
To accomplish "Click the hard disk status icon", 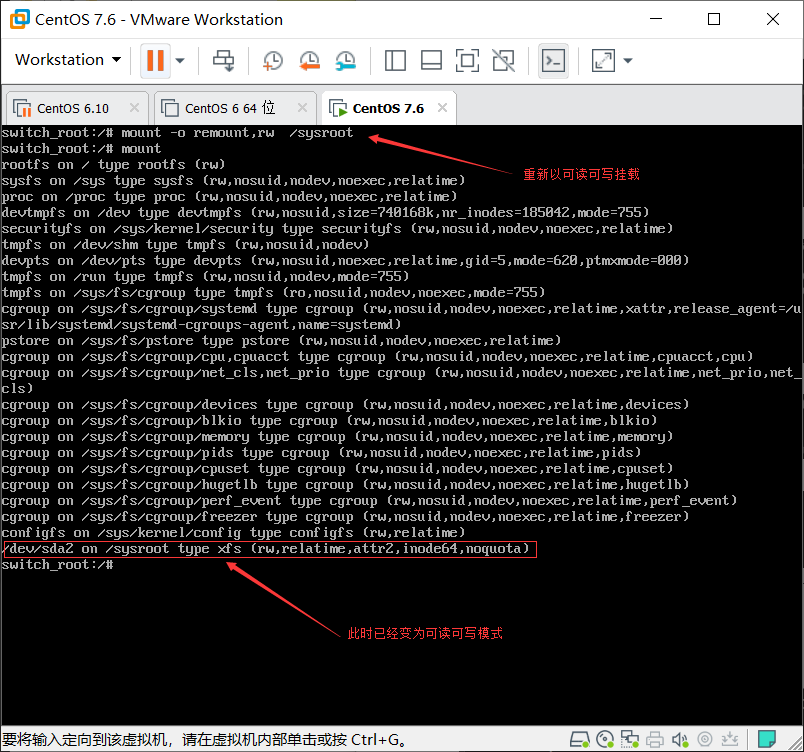I will [x=579, y=739].
